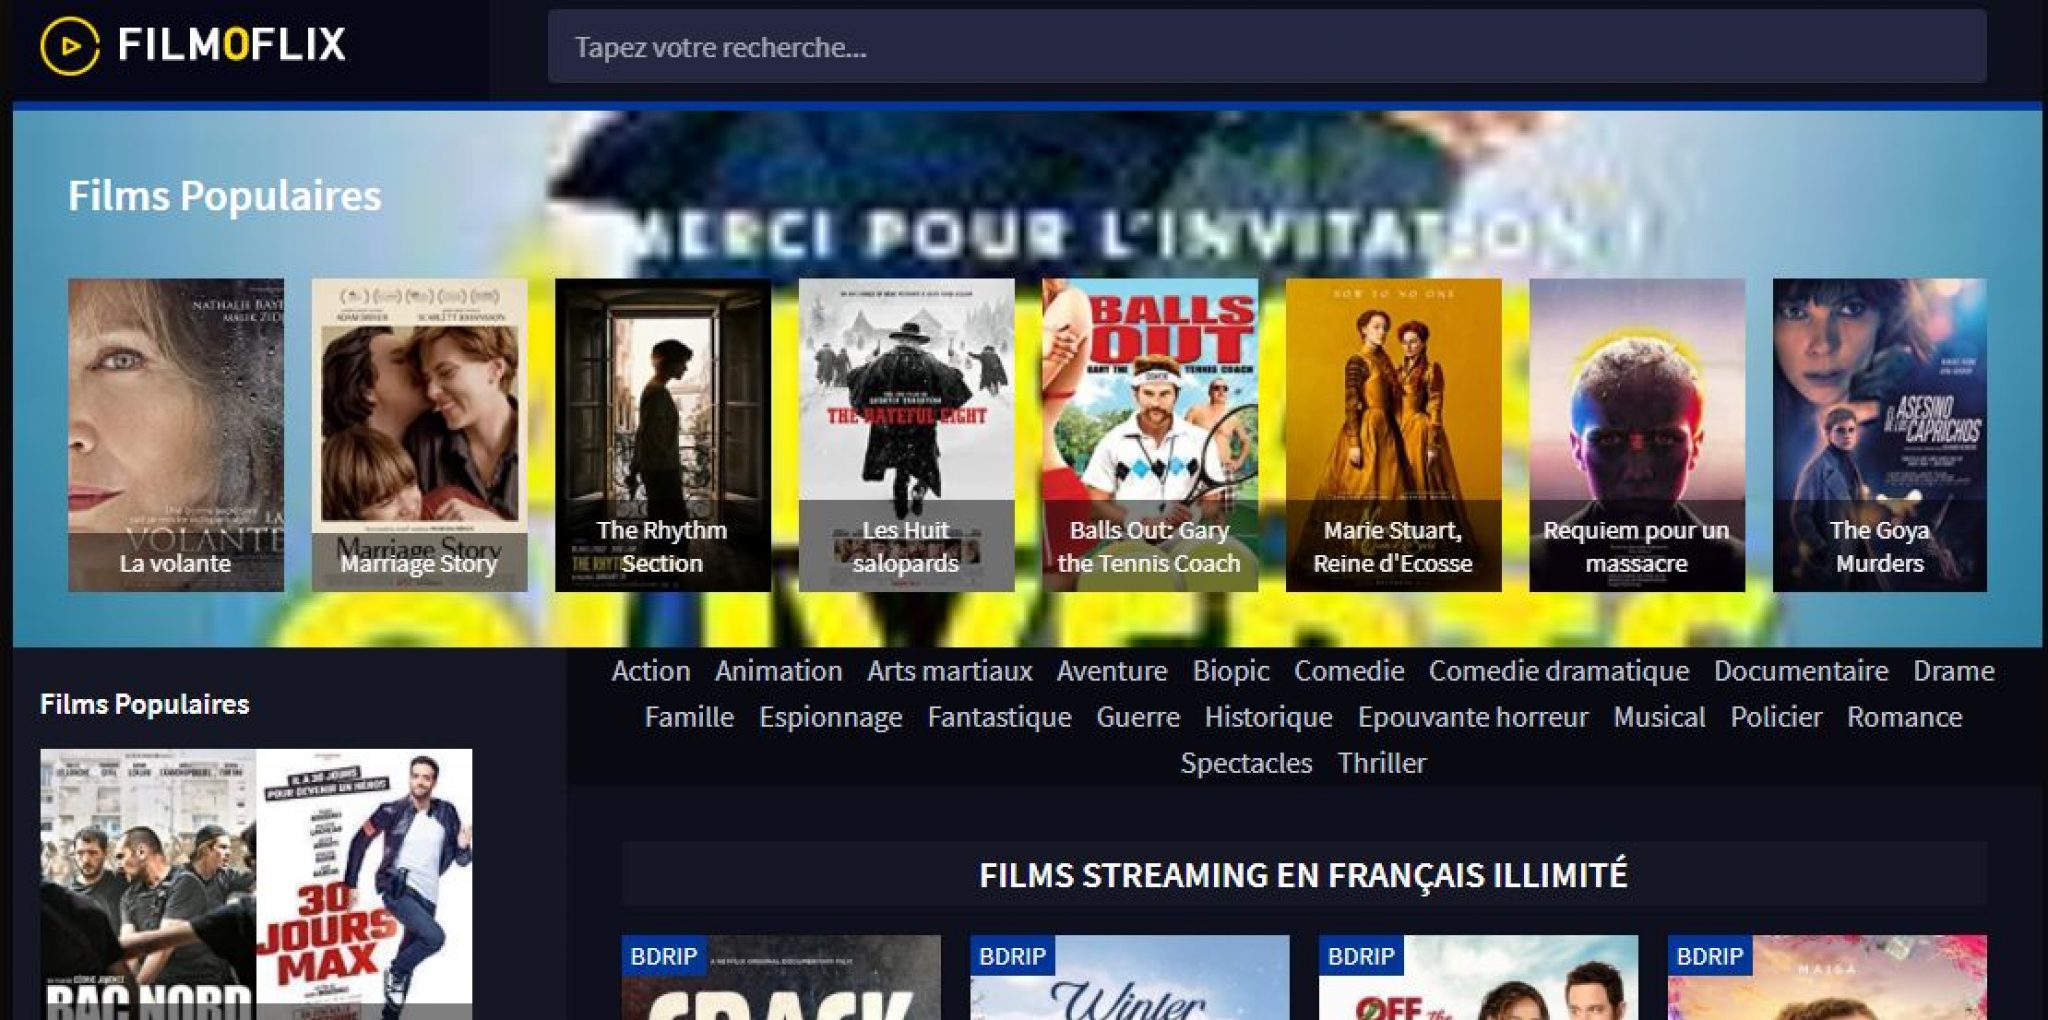
Task: Open the Drame genre
Action: click(1954, 670)
